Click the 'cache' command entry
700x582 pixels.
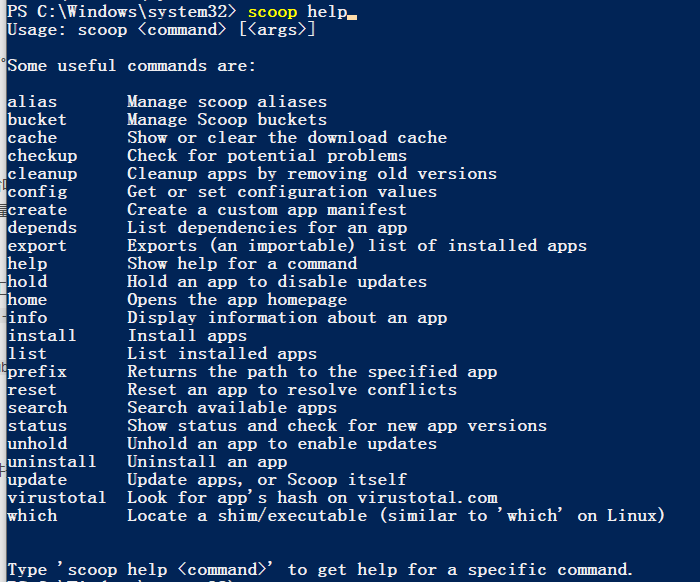coord(32,138)
